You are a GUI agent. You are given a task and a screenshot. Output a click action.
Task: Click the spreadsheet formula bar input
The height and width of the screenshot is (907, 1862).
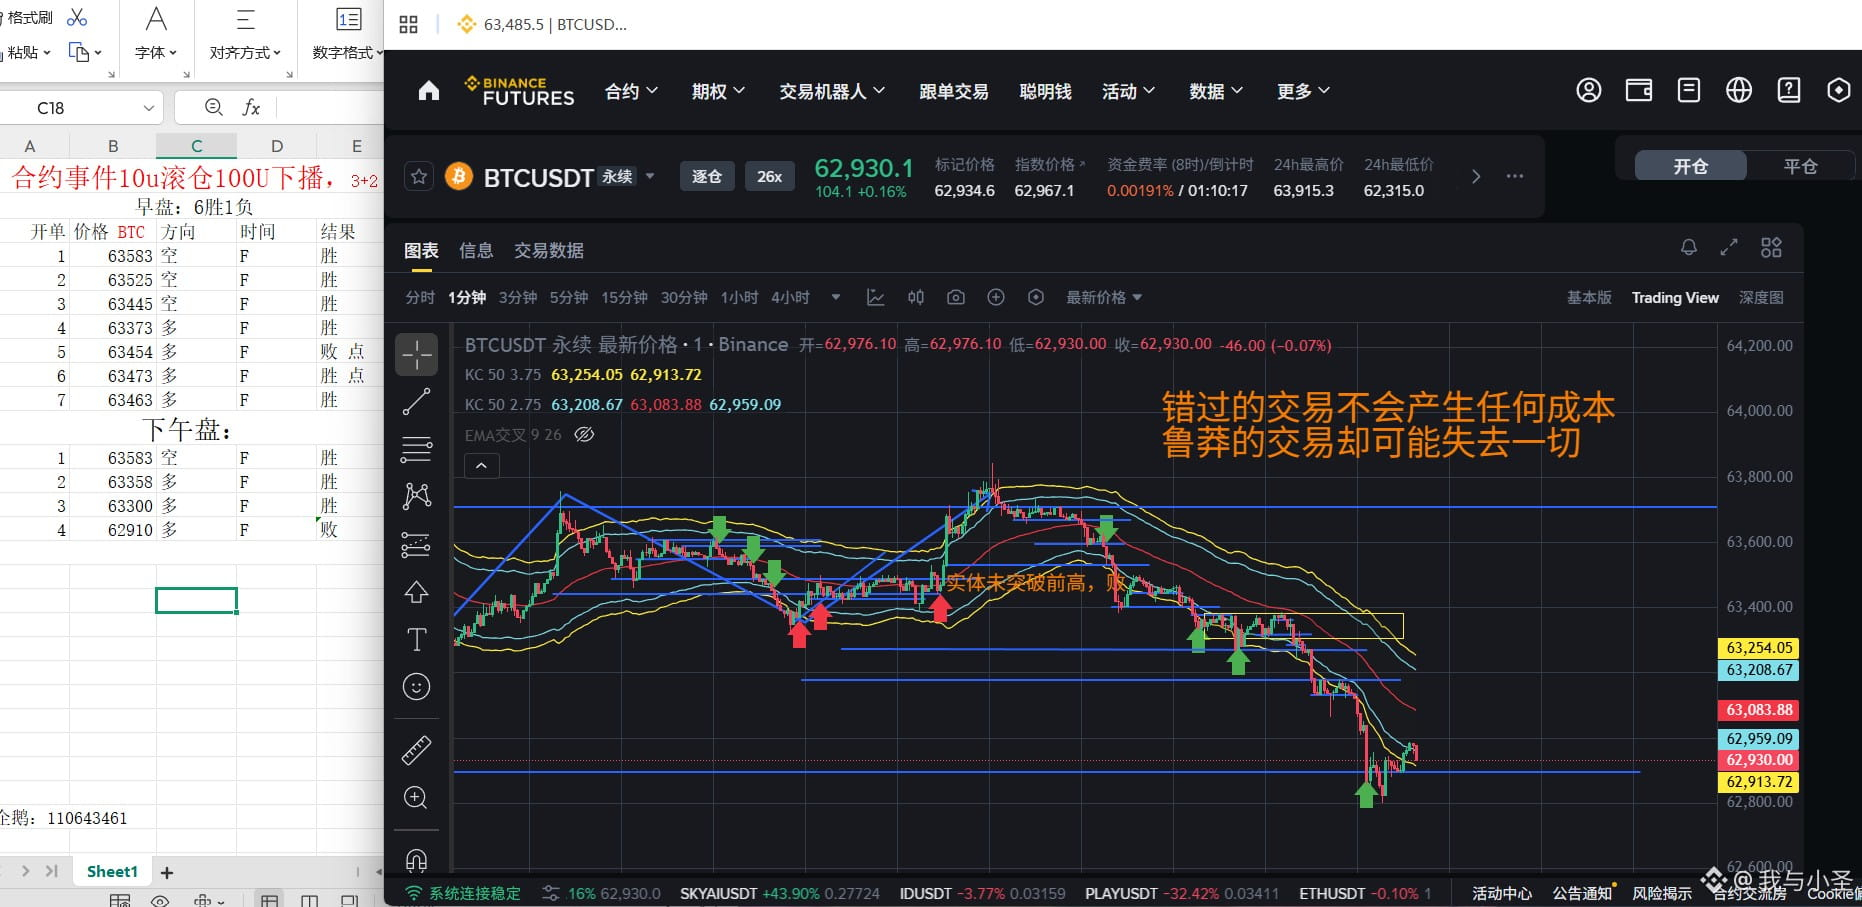tap(330, 108)
